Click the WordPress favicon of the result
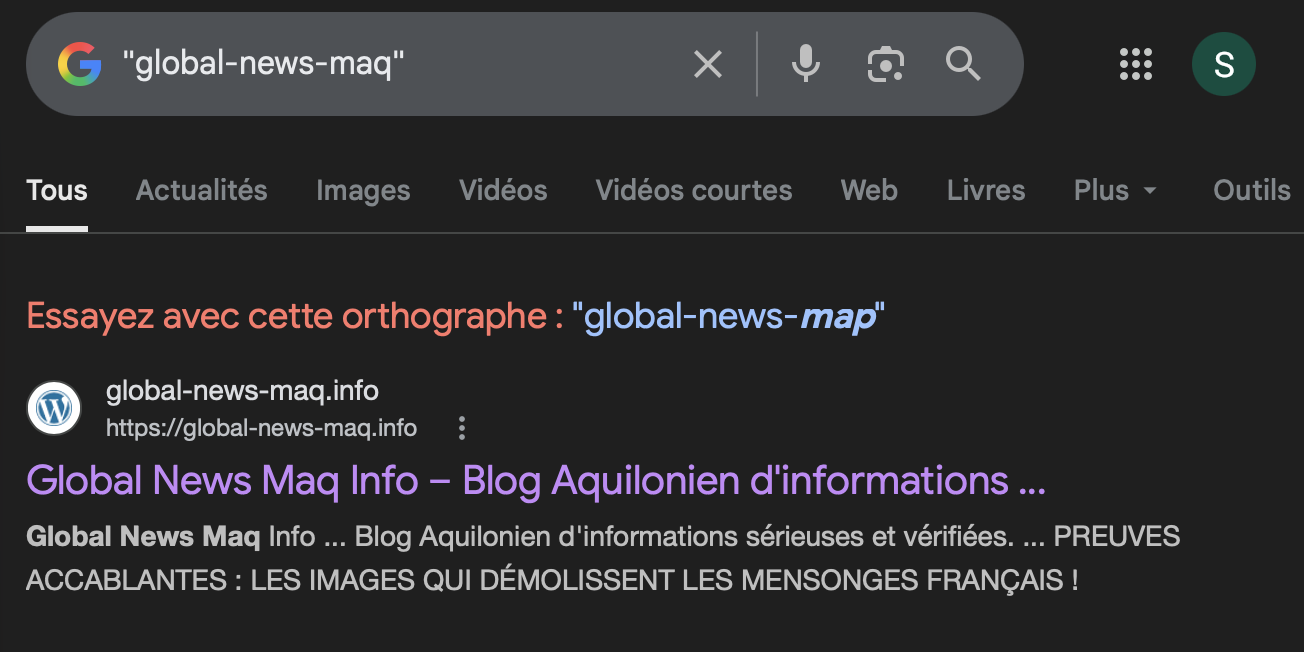Screen dimensions: 1304x652 [x=54, y=408]
